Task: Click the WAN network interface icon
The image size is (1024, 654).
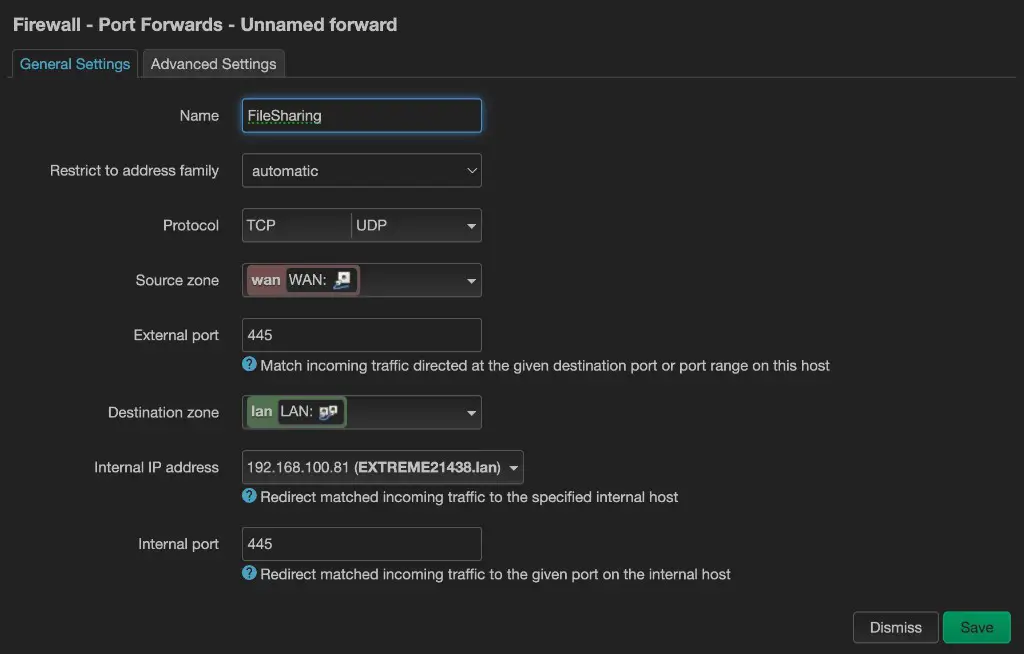Action: pos(343,281)
